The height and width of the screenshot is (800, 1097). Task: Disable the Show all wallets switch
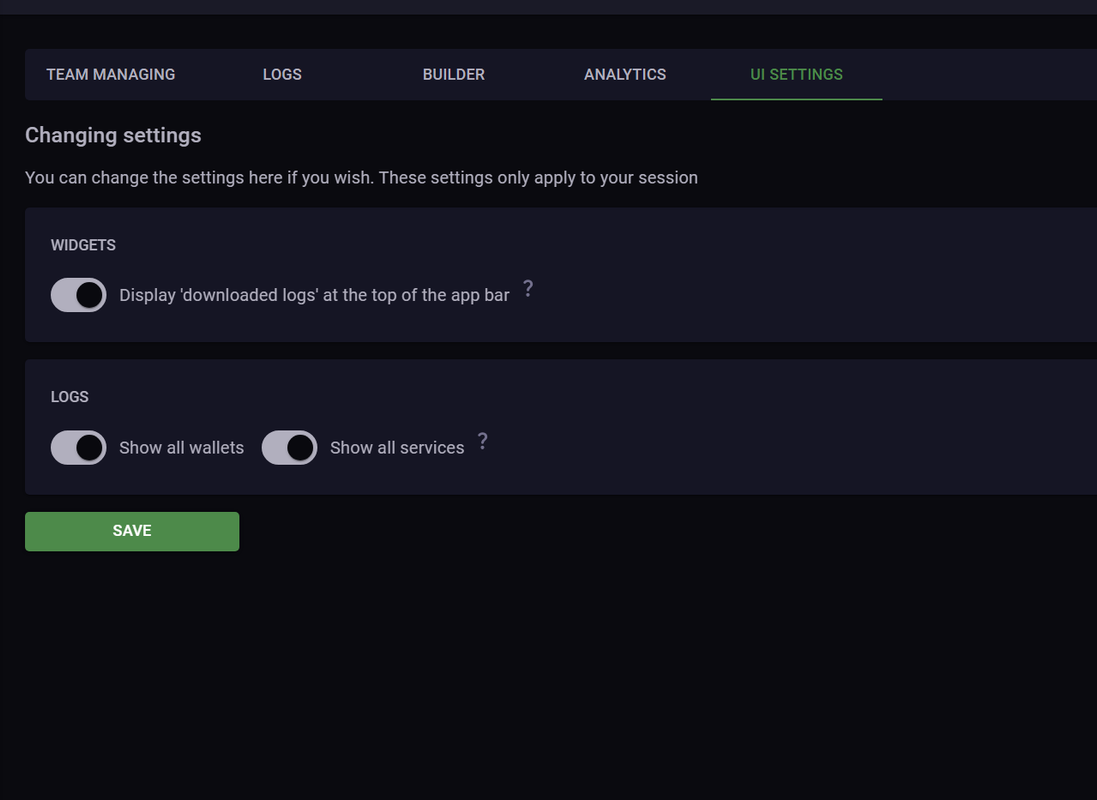click(x=79, y=447)
